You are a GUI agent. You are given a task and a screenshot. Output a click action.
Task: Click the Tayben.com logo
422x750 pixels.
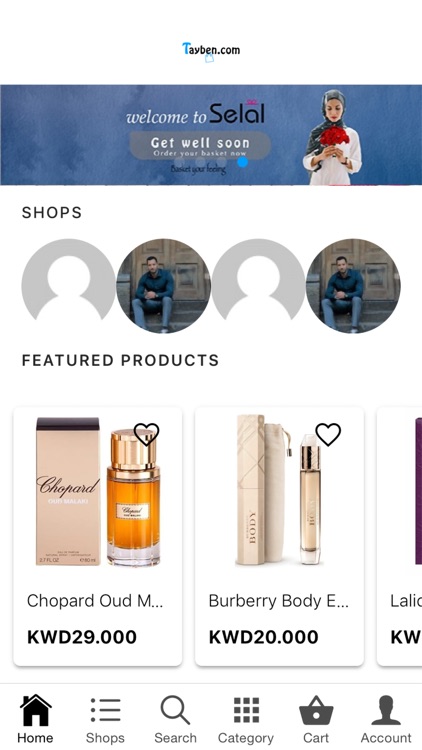pos(211,51)
